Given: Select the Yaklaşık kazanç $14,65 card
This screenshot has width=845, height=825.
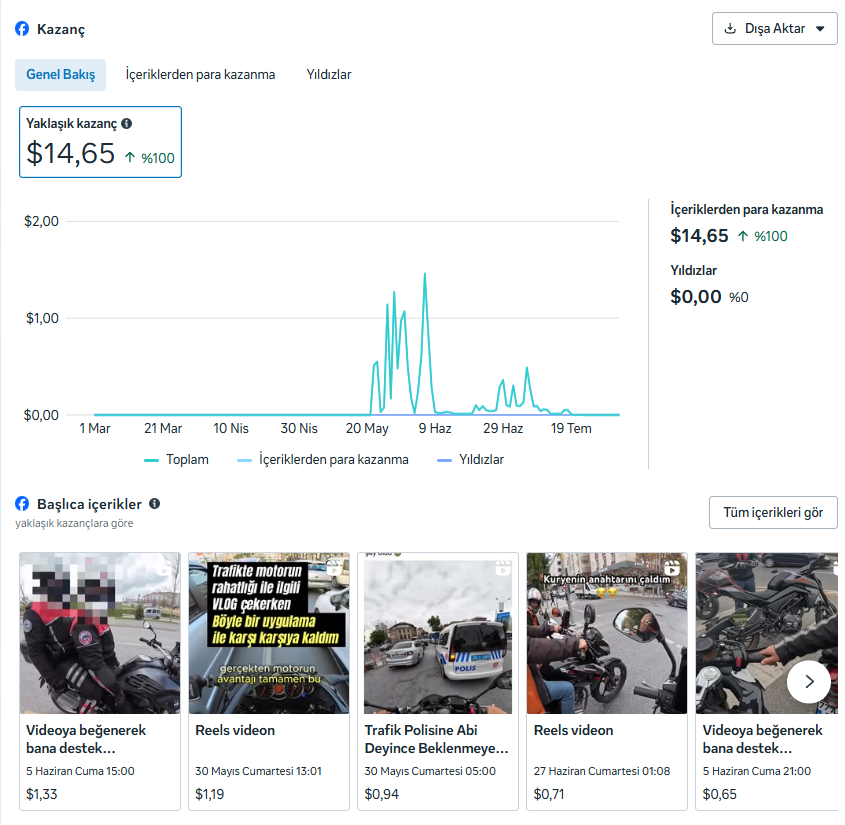Looking at the screenshot, I should 100,142.
